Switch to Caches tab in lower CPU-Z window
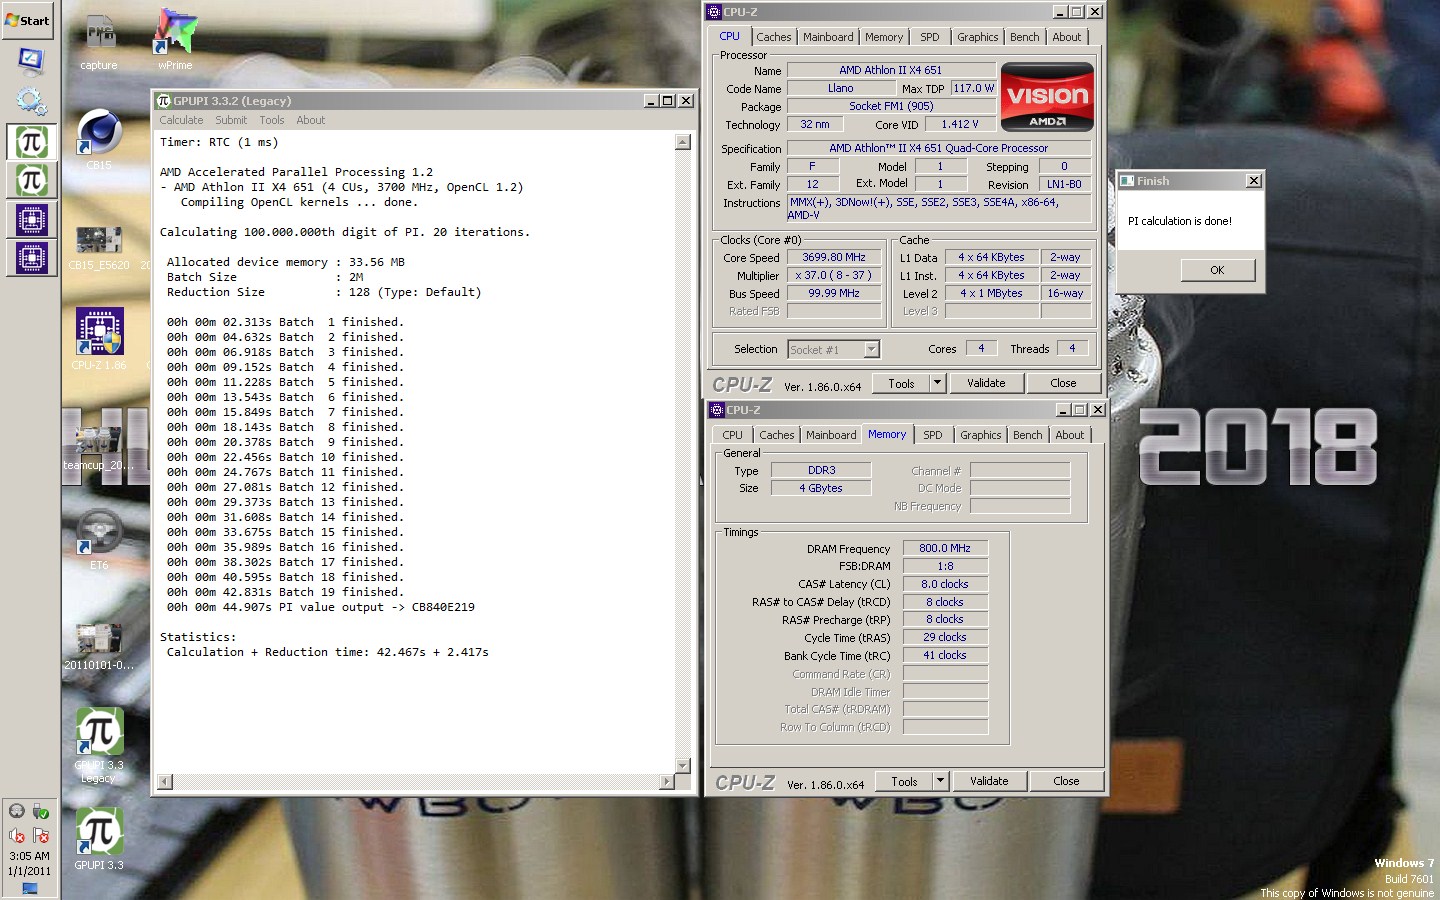 (777, 435)
